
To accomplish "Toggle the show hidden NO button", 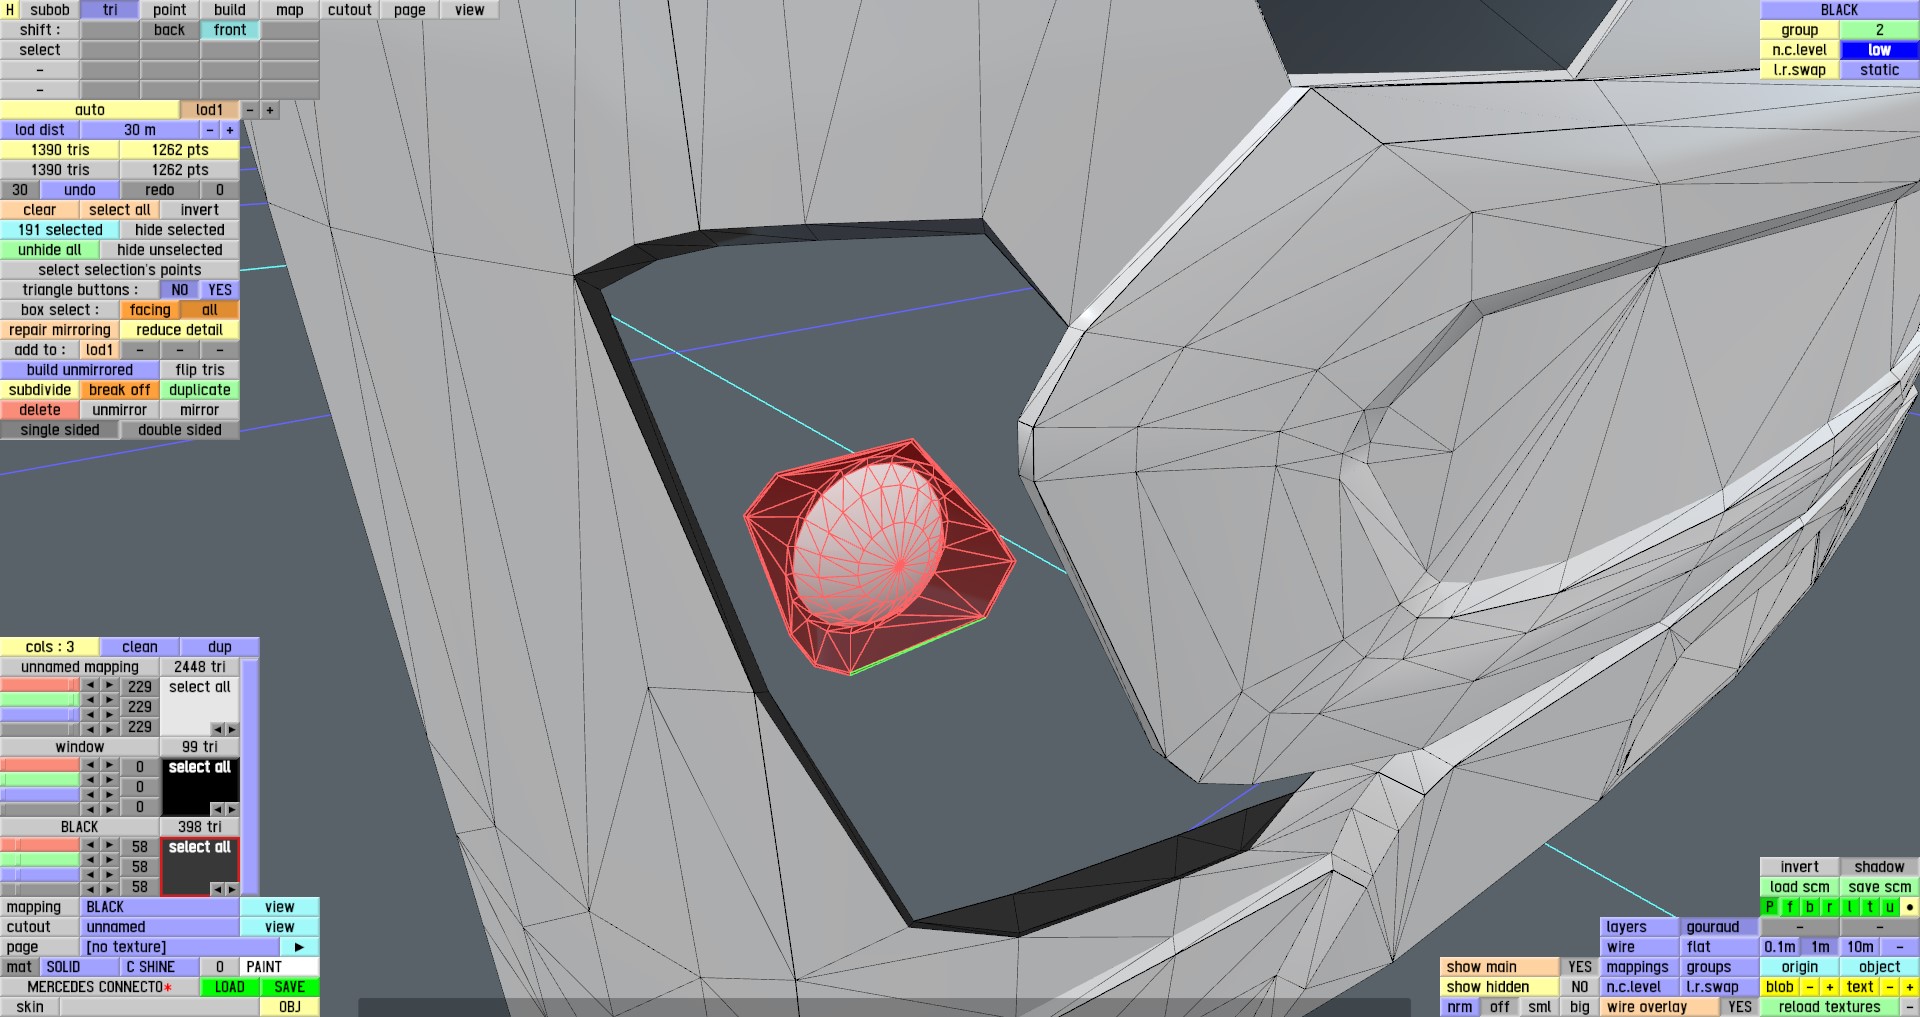I will point(1580,987).
